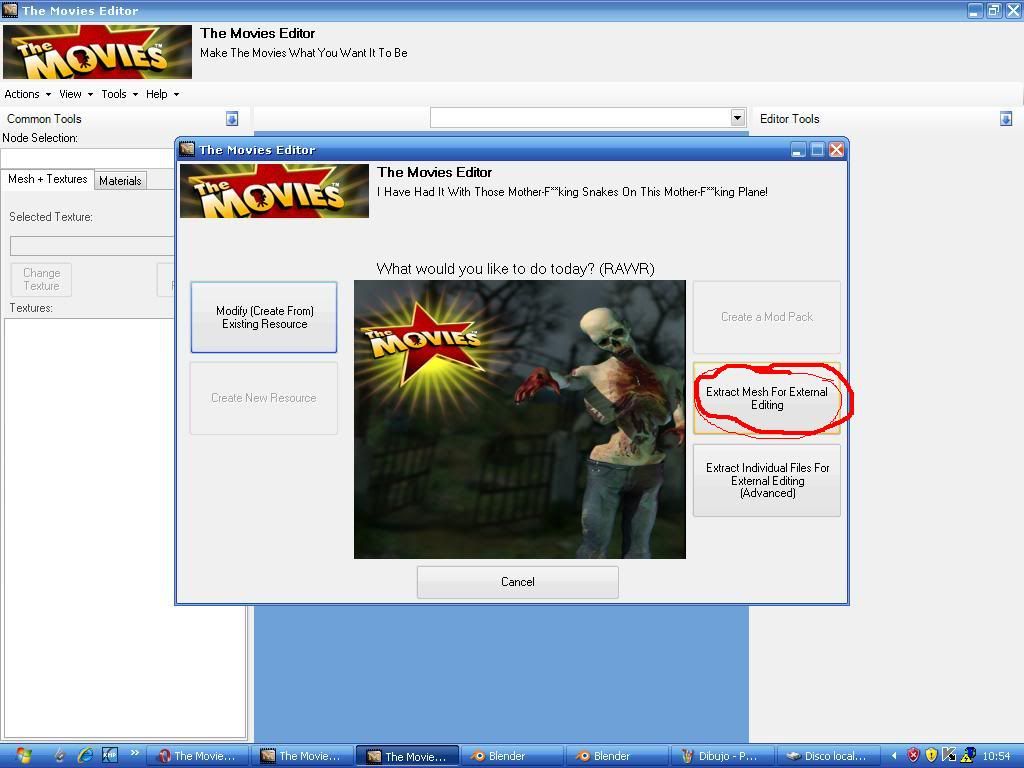Screen dimensions: 1024x768
Task: Show more quick launch icons chevron
Action: coord(135,753)
